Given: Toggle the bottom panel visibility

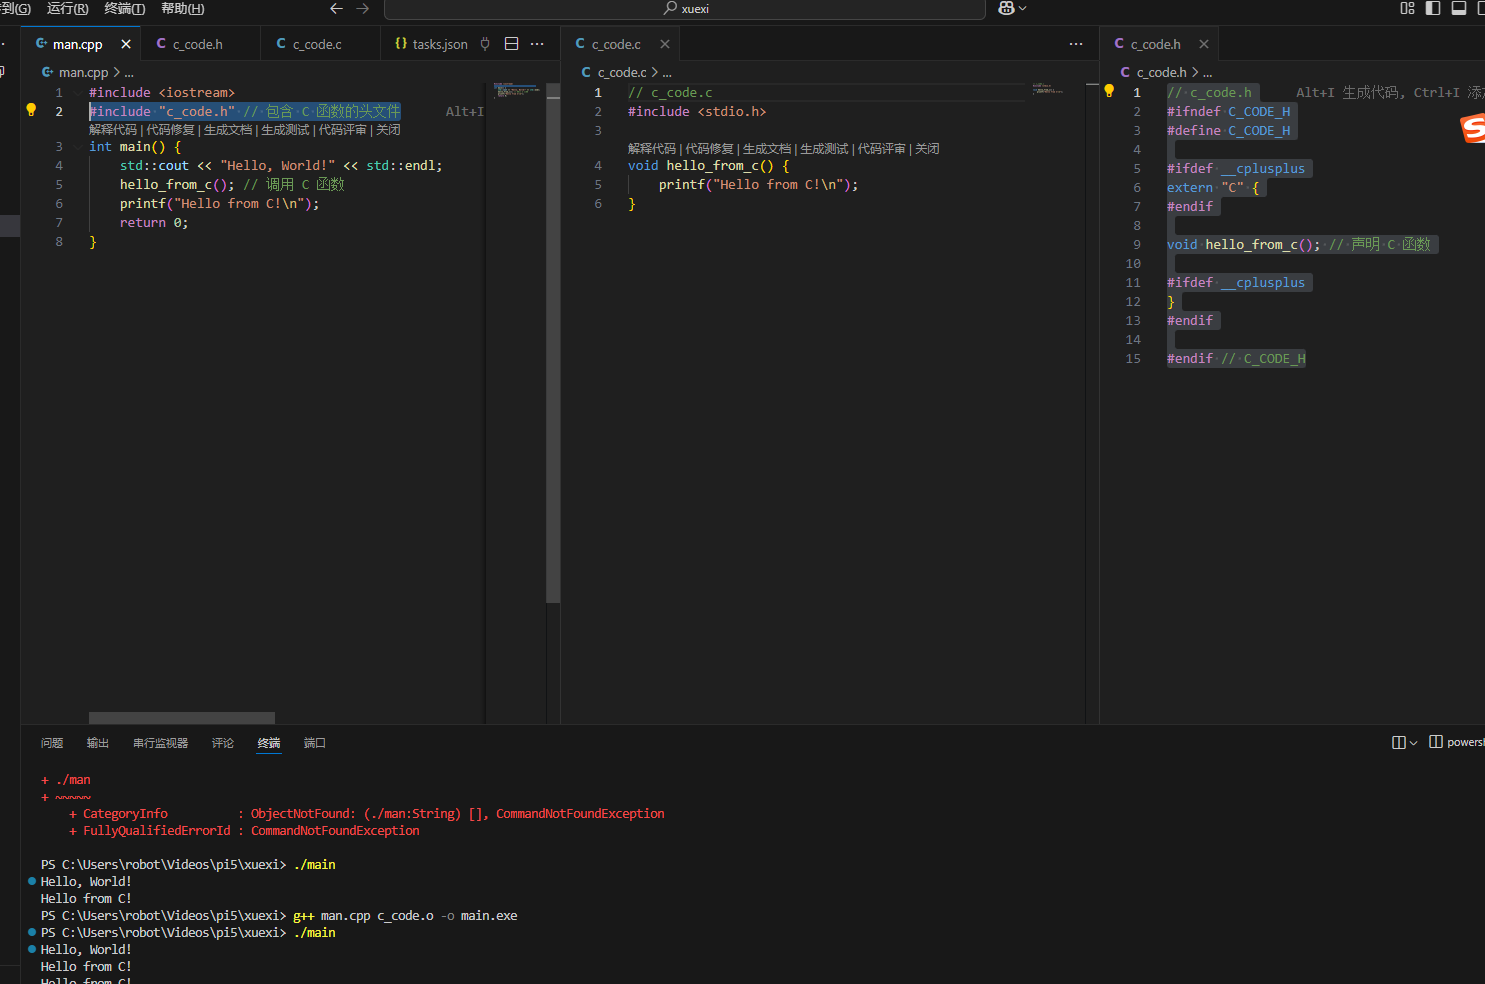Looking at the screenshot, I should (x=1459, y=8).
